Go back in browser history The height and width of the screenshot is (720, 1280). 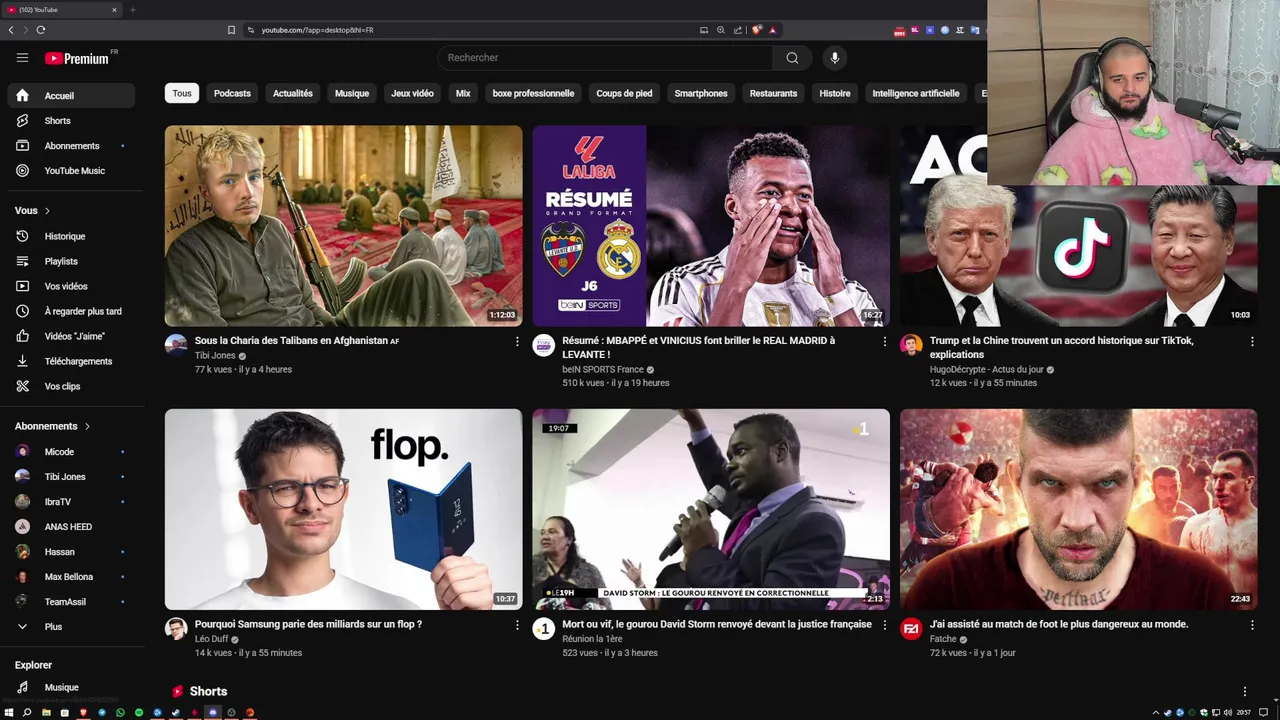point(11,30)
